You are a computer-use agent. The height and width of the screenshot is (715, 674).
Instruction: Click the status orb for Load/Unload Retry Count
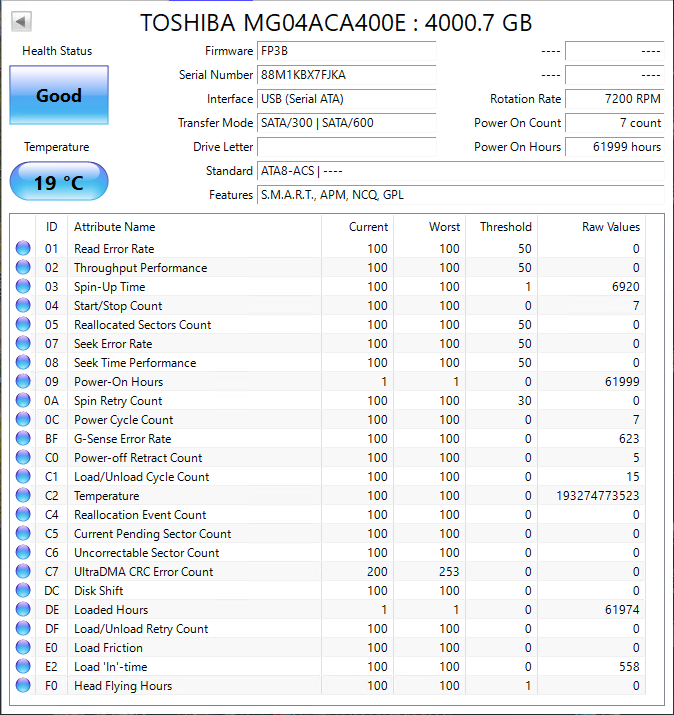[23, 628]
